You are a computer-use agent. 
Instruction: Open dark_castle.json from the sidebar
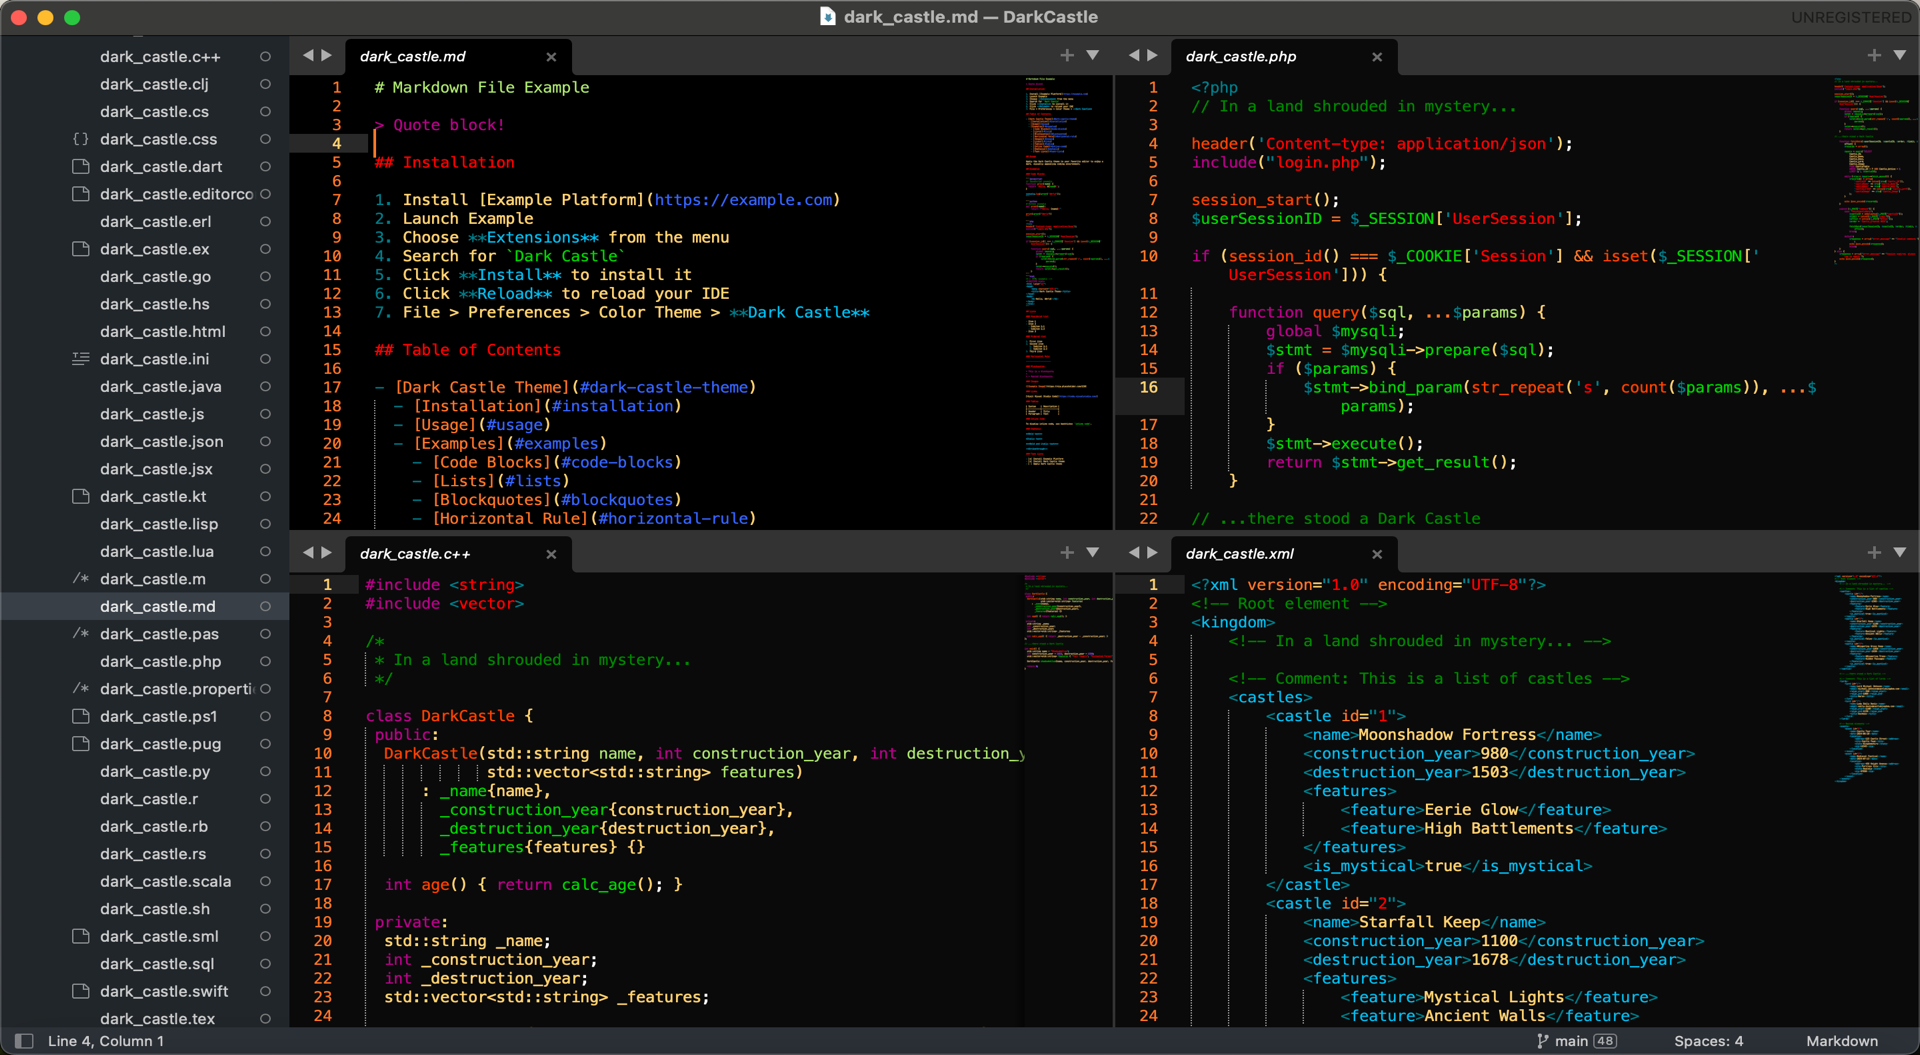[x=161, y=442]
